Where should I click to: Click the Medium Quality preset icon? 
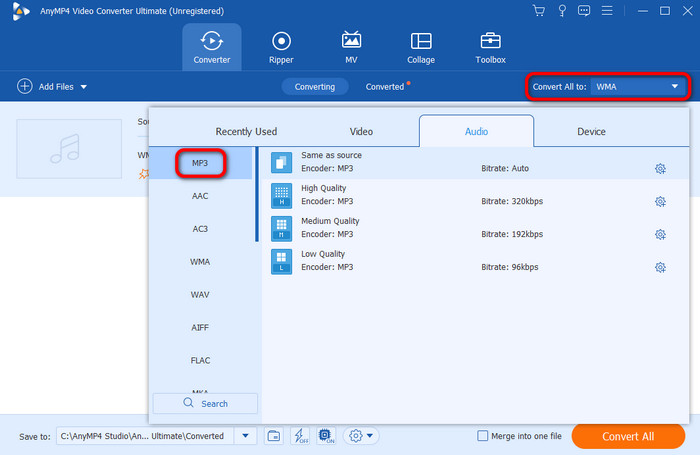coord(281,229)
